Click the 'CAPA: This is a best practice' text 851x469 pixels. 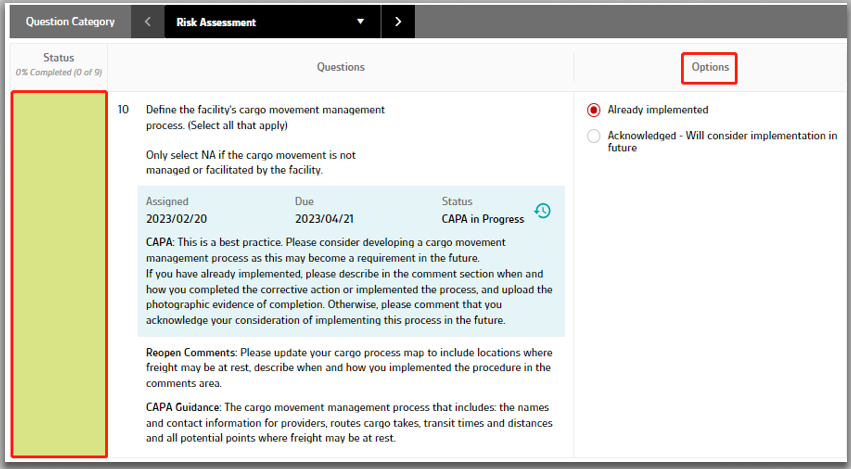pos(349,281)
